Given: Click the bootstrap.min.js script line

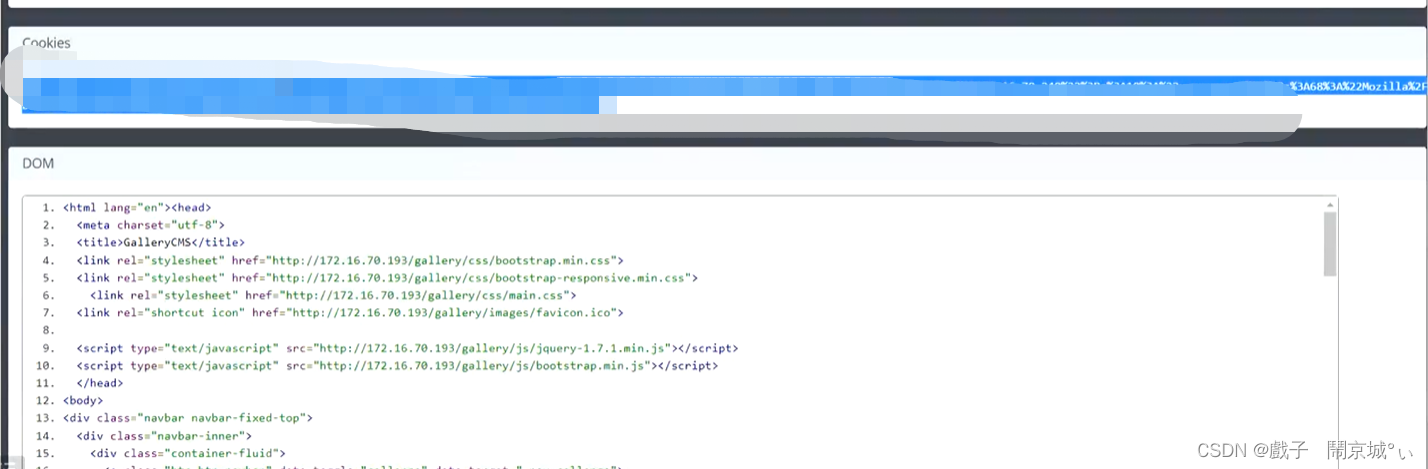Looking at the screenshot, I should pos(397,366).
